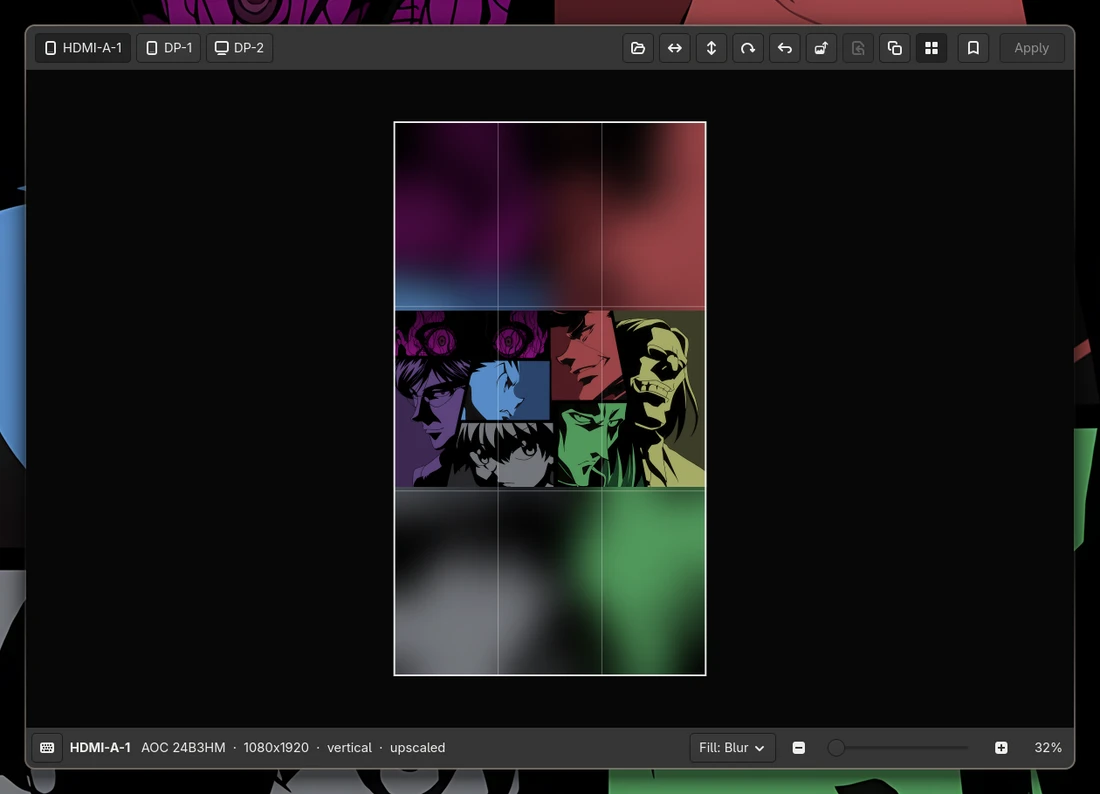The width and height of the screenshot is (1100, 794).
Task: Click the AOC 24B3HM monitor name
Action: pos(183,748)
